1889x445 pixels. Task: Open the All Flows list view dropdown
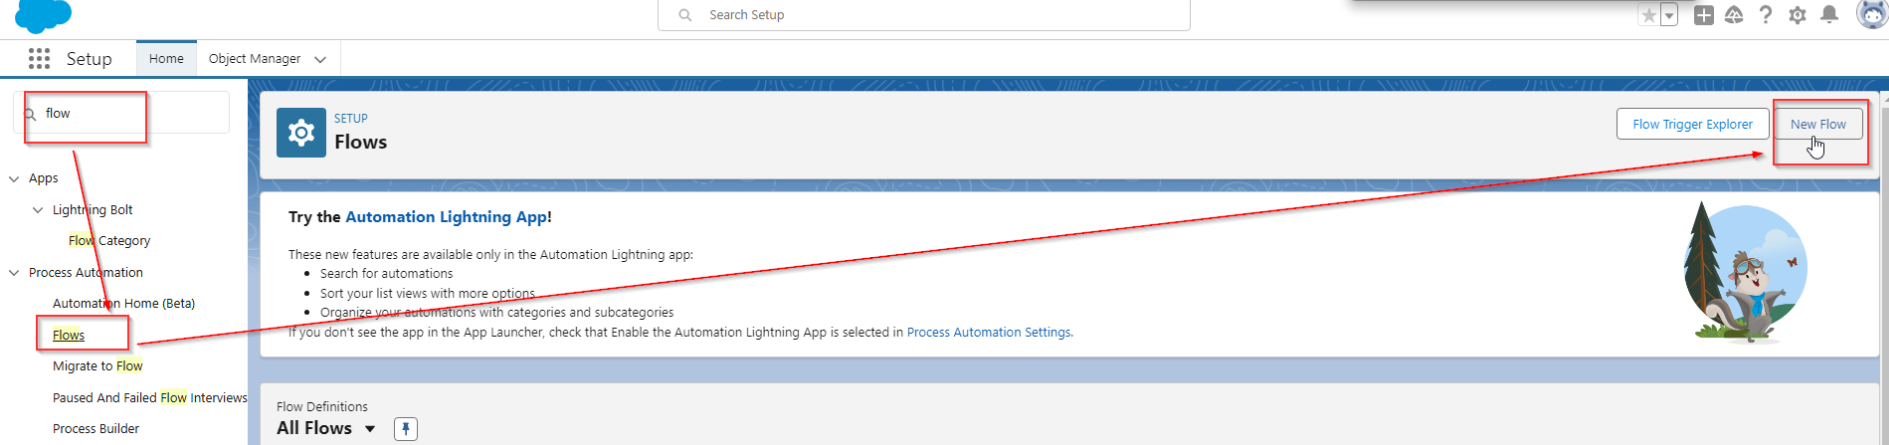tap(370, 429)
